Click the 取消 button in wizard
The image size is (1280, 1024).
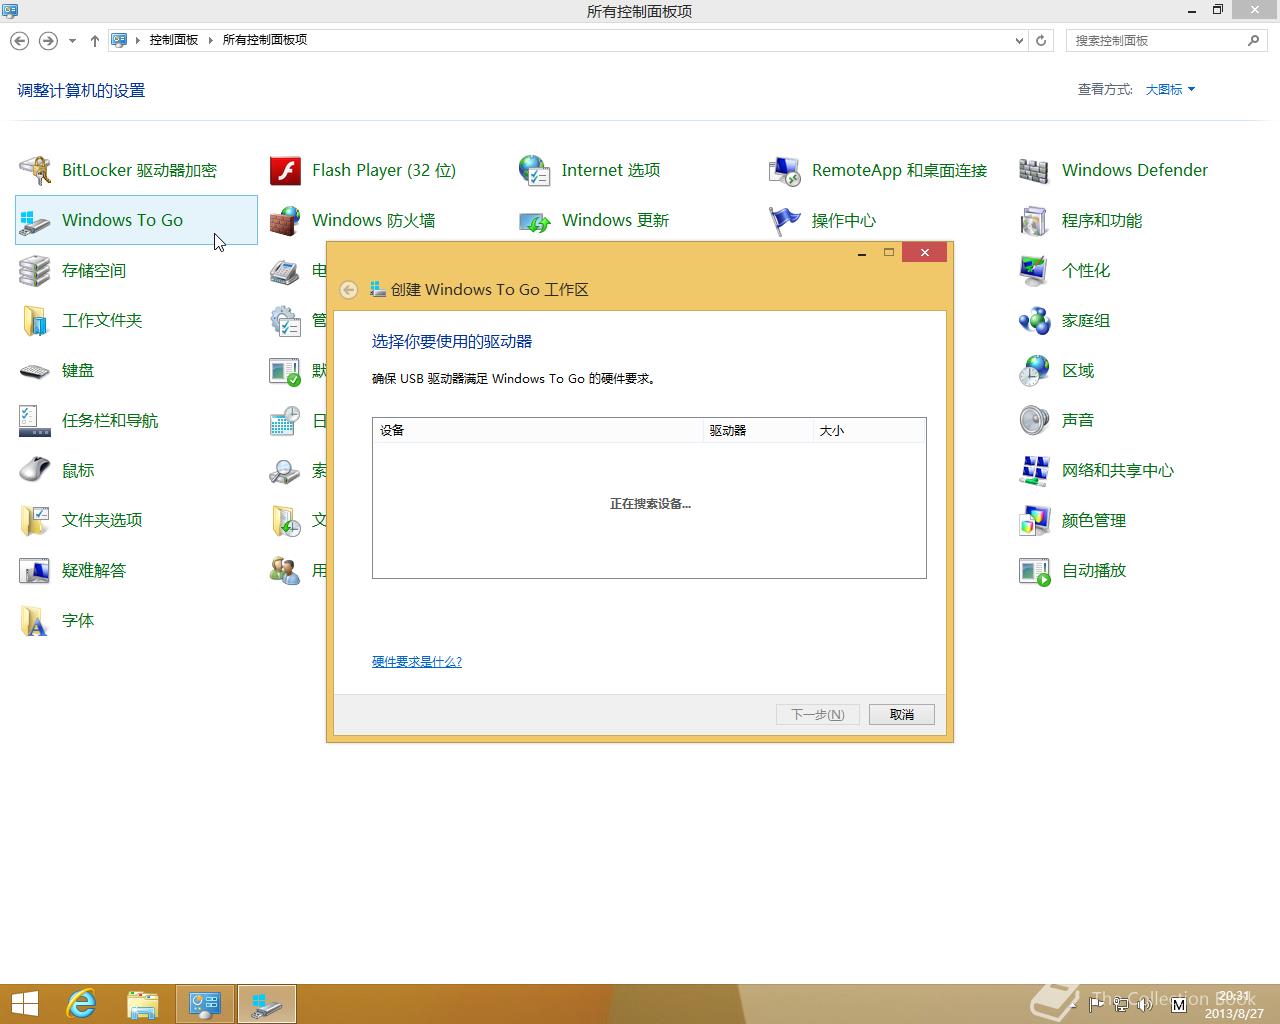click(x=902, y=714)
